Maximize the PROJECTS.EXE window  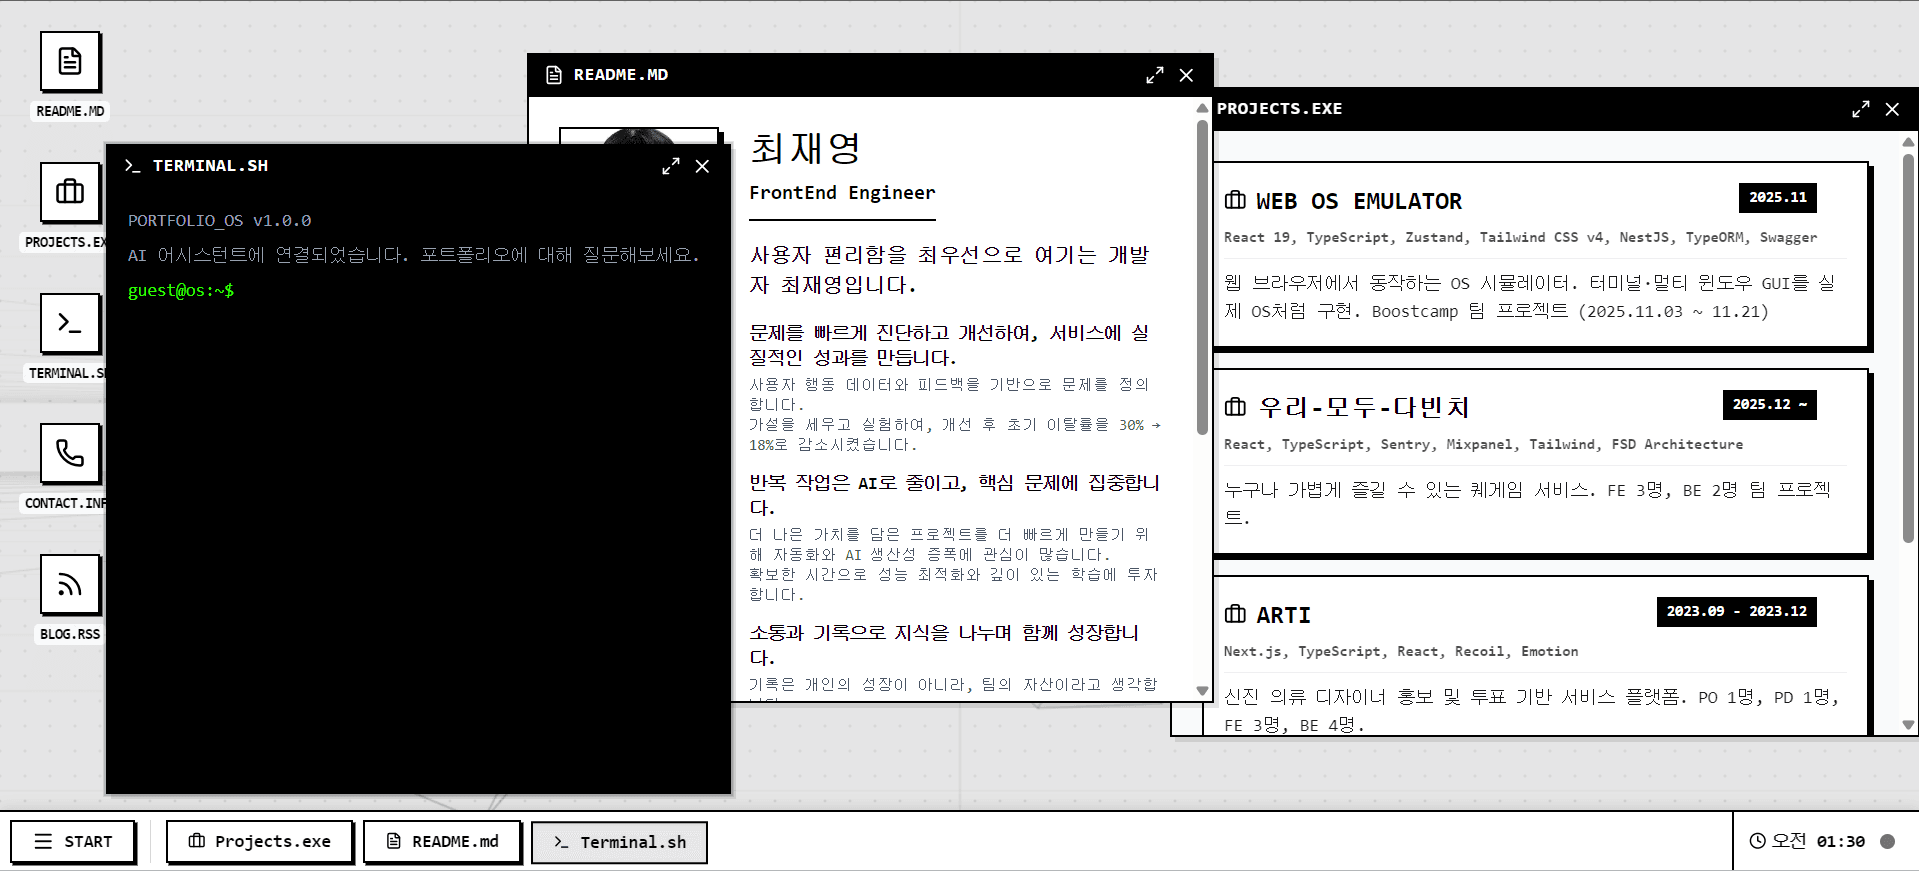coord(1861,109)
